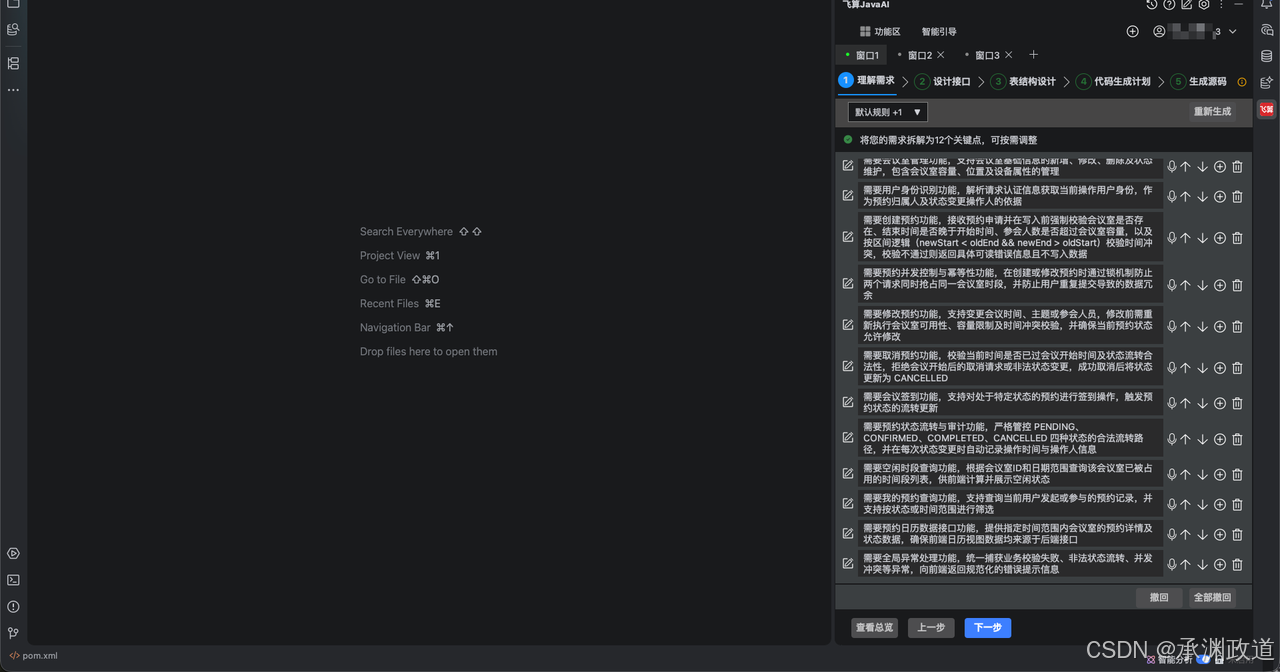Open the Database tool window icon
Screen dimensions: 1280x672
coord(1267,56)
